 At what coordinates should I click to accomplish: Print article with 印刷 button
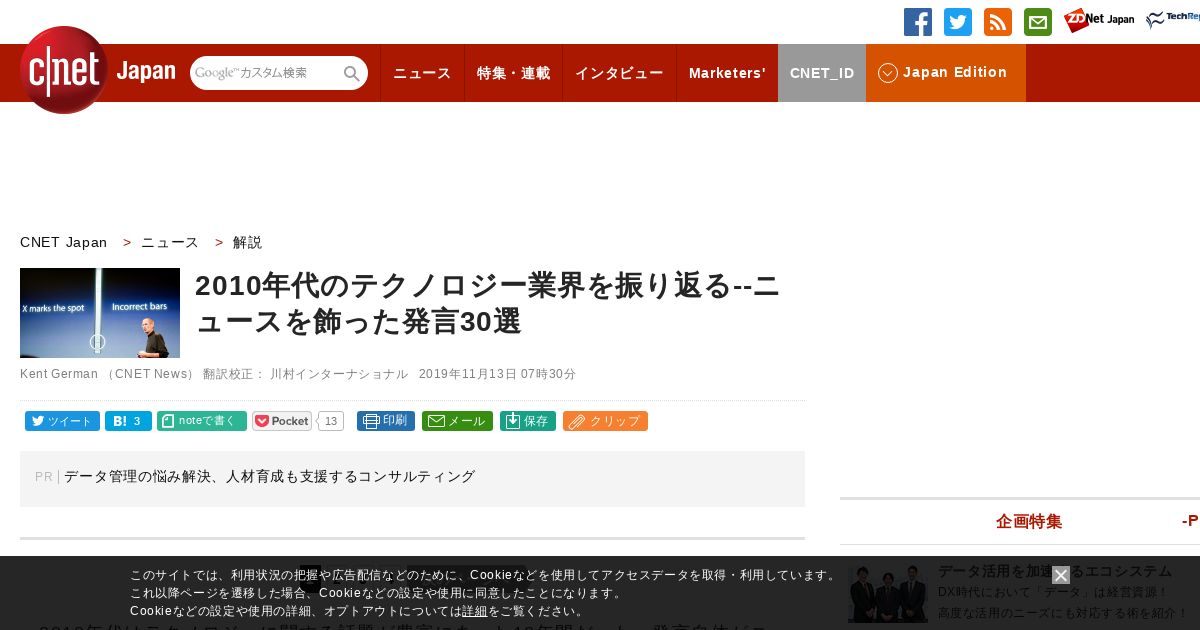(x=386, y=421)
